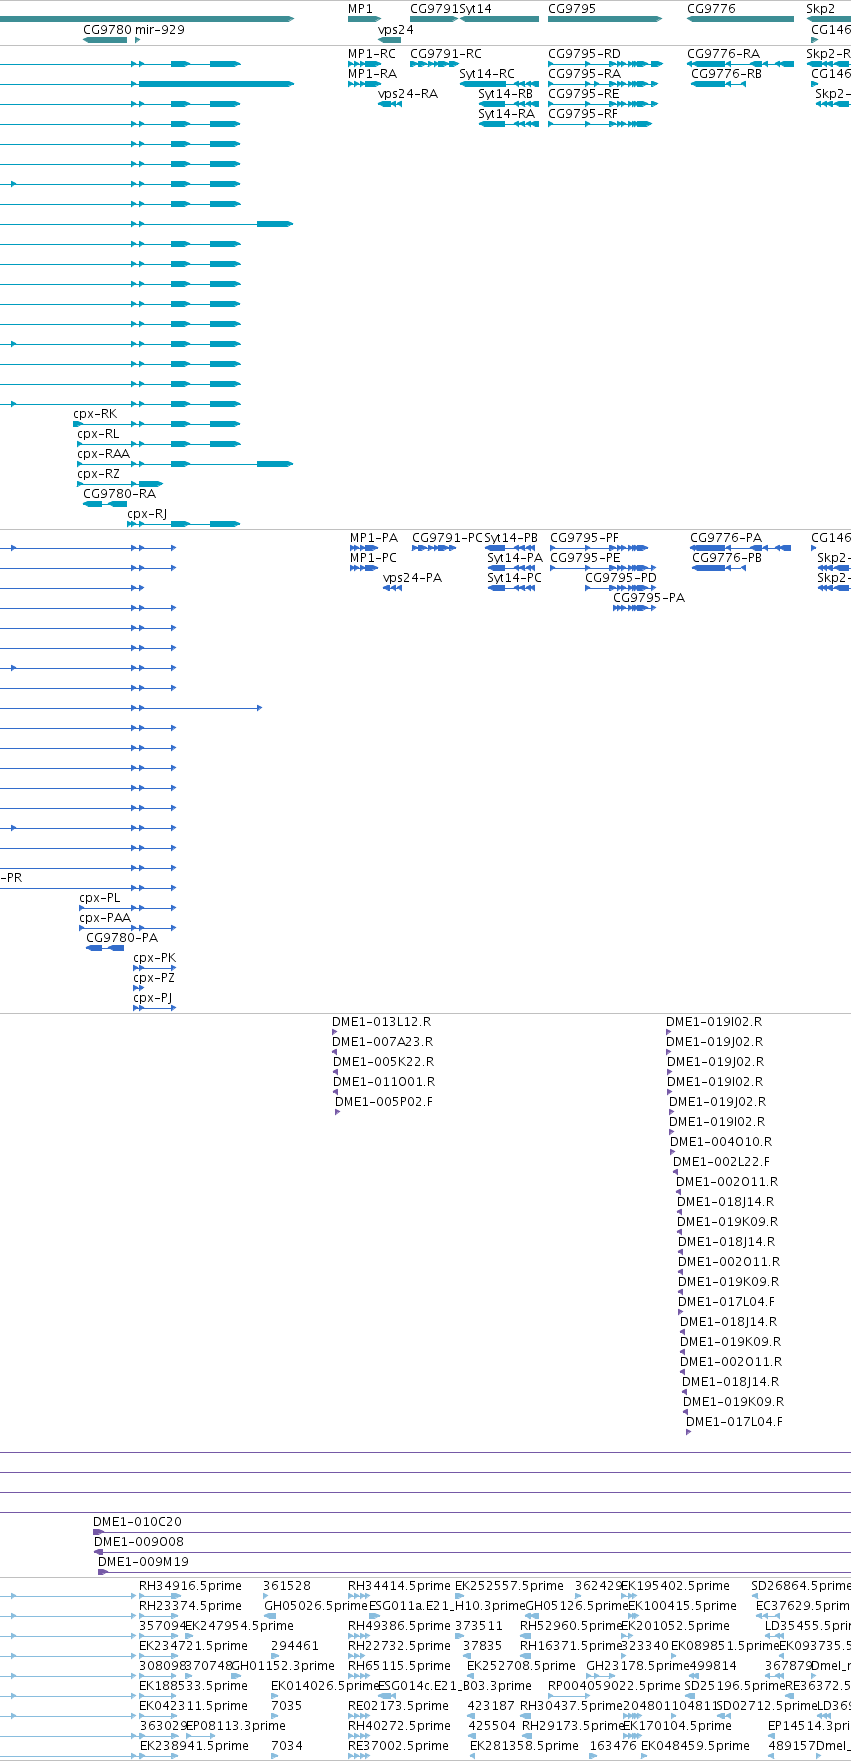Select protein cpx-PK
This screenshot has height=1761, width=851.
(x=154, y=958)
